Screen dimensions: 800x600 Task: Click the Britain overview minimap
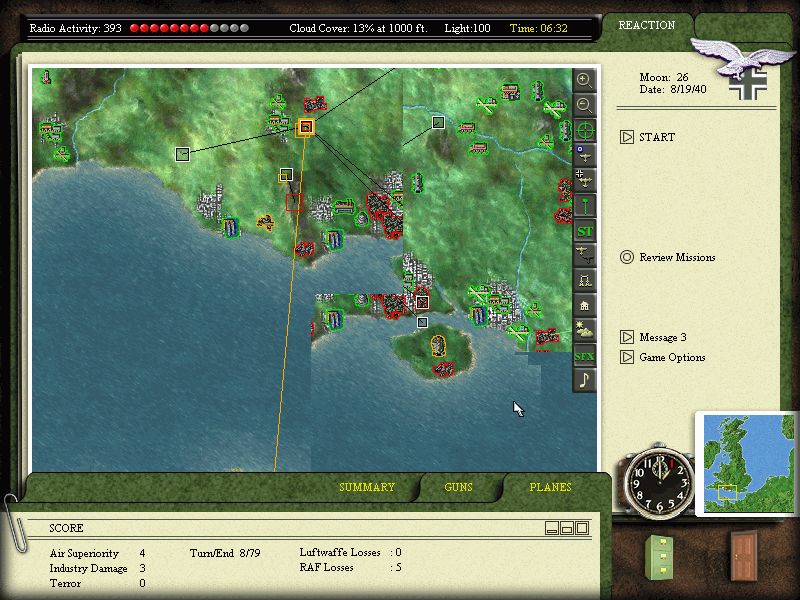[x=749, y=464]
